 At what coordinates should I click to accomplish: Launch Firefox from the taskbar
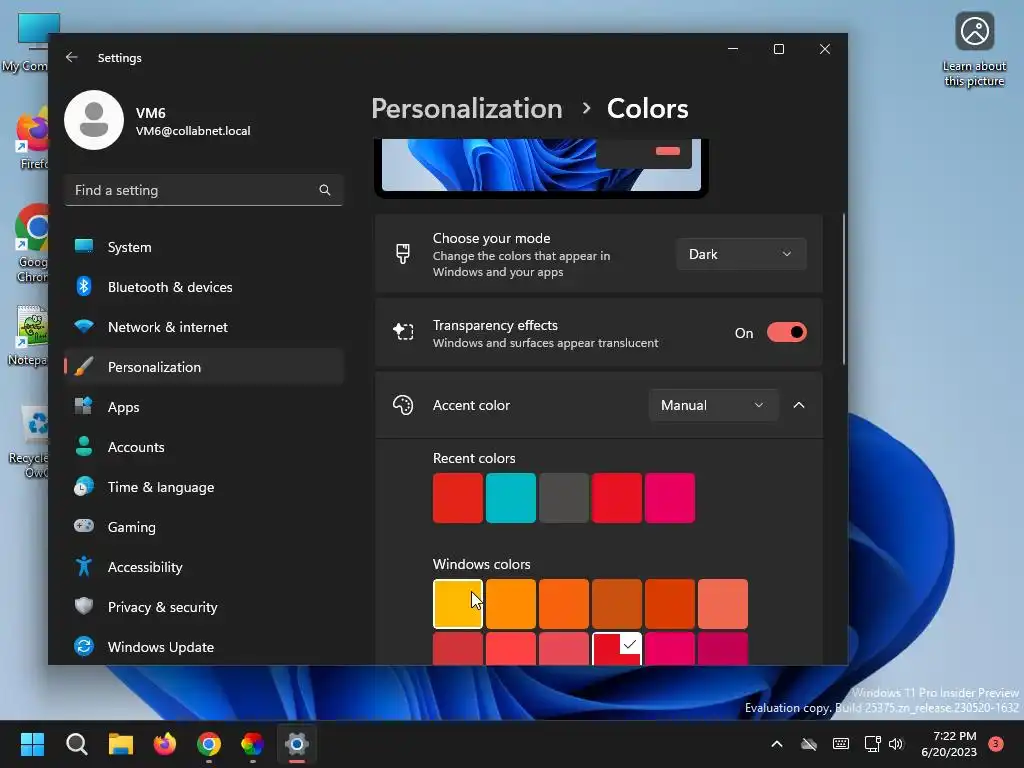pyautogui.click(x=165, y=744)
